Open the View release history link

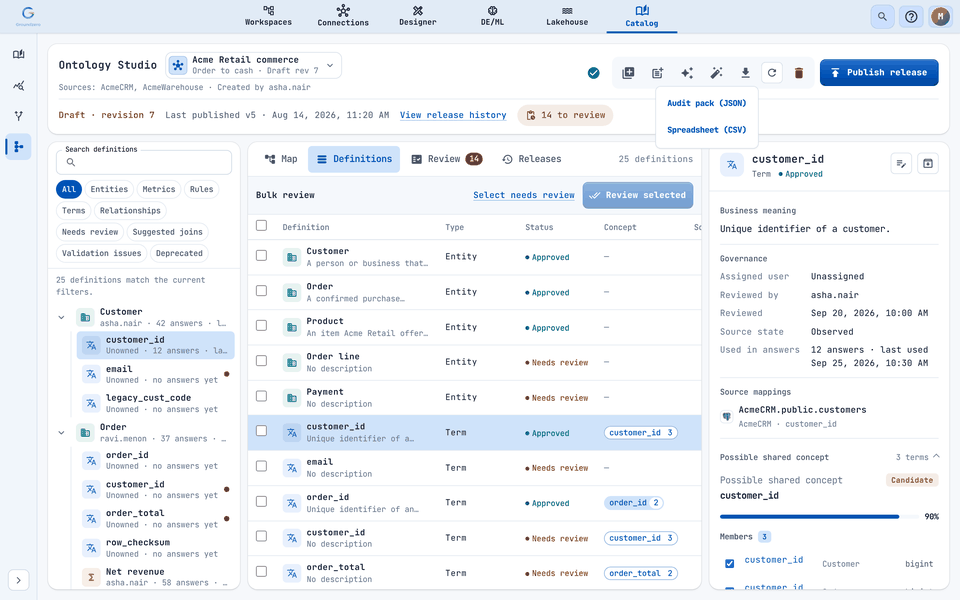pos(453,115)
